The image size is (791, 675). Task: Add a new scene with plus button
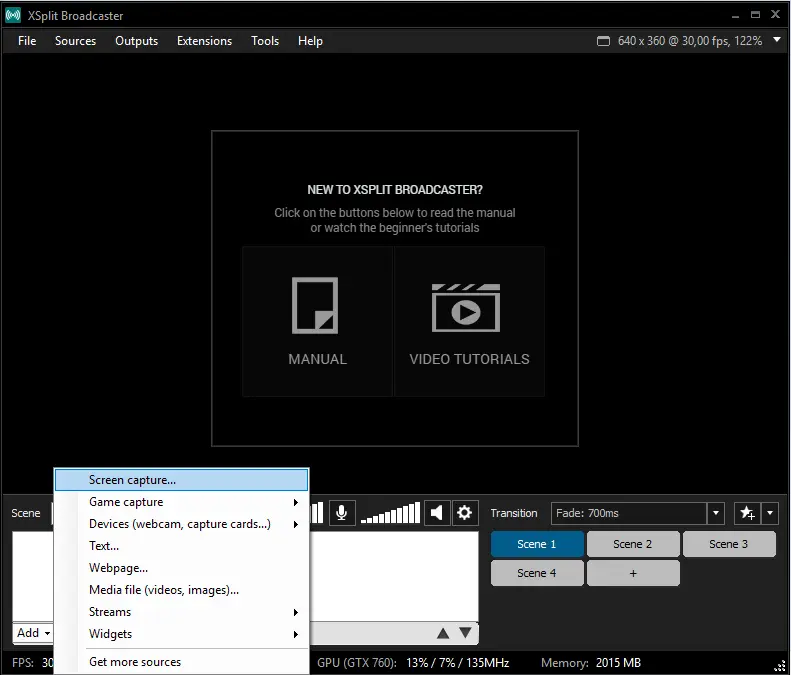click(x=633, y=573)
